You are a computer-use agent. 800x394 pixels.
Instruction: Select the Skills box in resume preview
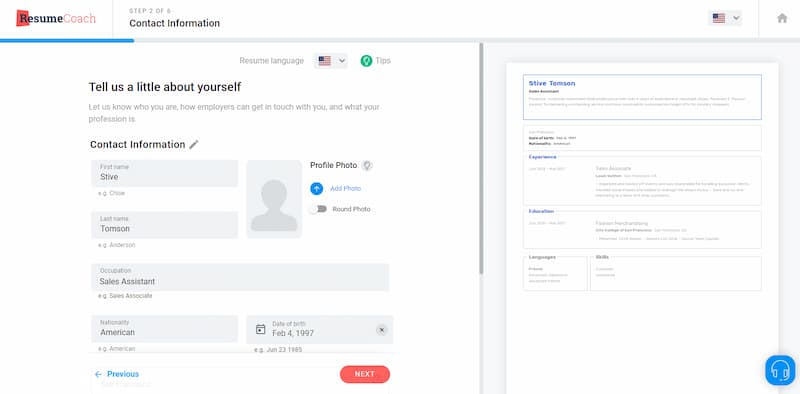[676, 273]
